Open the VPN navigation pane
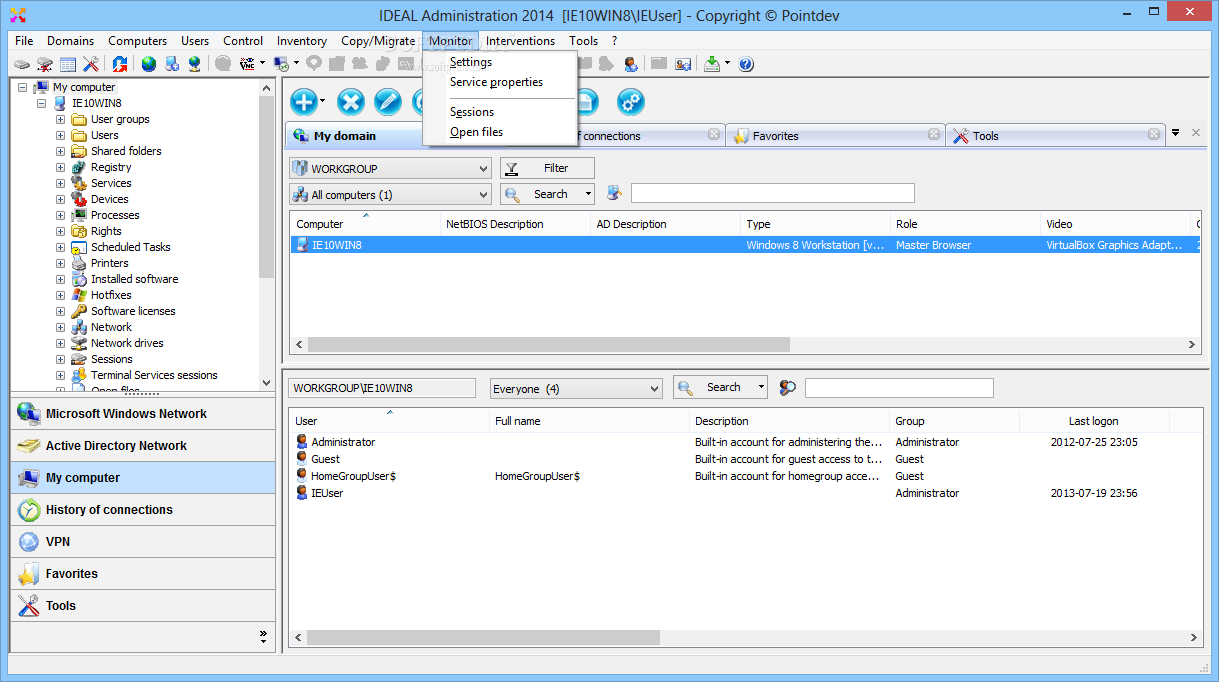This screenshot has height=682, width=1219. (143, 542)
